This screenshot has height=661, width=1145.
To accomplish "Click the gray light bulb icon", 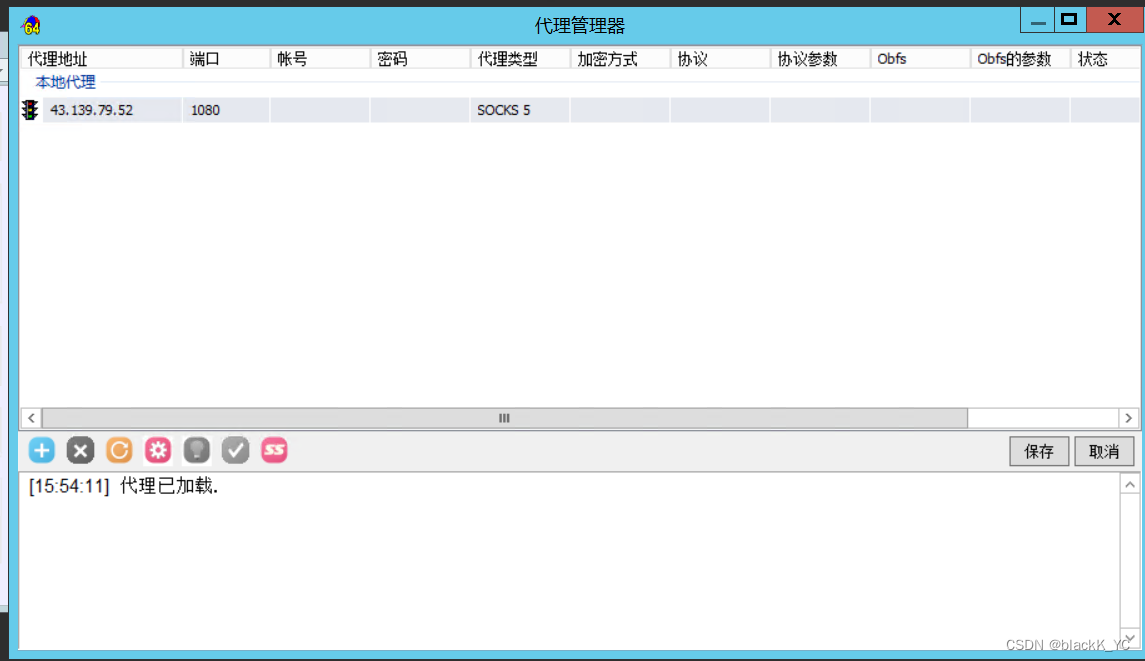I will click(196, 451).
